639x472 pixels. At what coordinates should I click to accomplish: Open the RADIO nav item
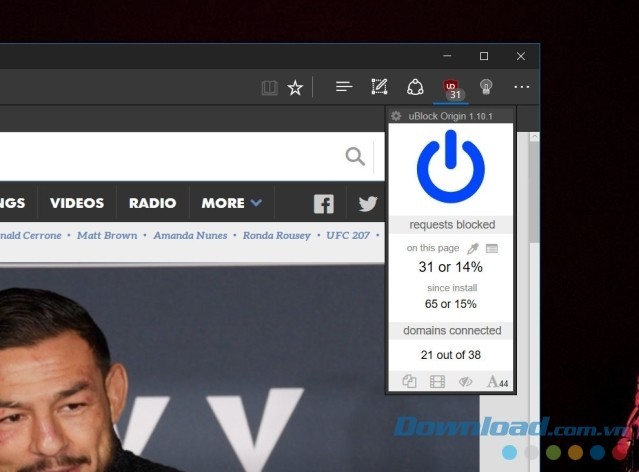pos(152,203)
